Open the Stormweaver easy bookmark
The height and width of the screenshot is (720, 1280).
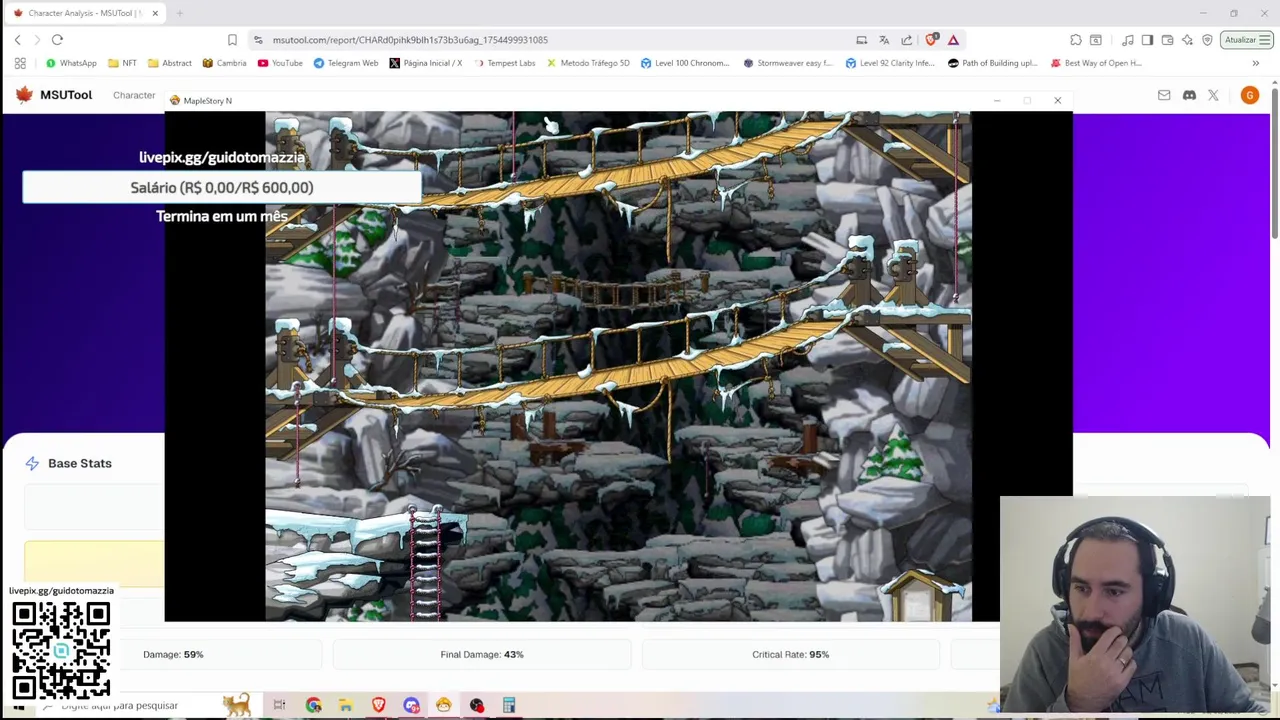[x=788, y=63]
